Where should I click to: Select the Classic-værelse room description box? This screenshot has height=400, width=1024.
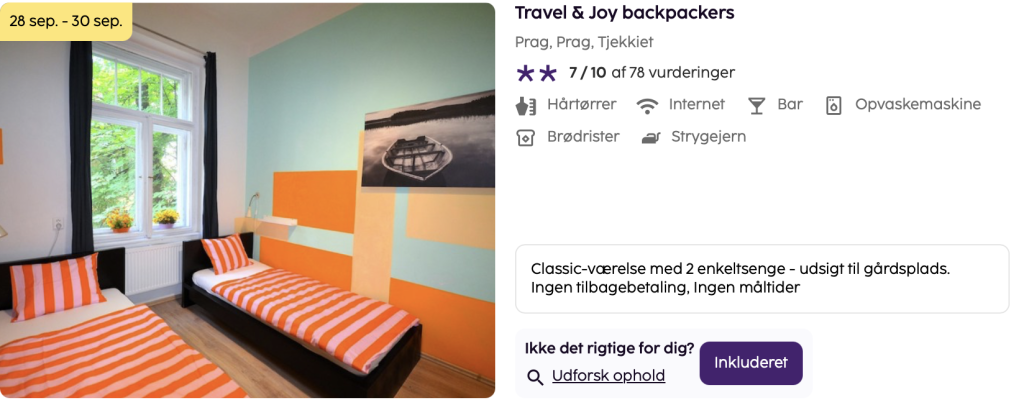(x=762, y=279)
